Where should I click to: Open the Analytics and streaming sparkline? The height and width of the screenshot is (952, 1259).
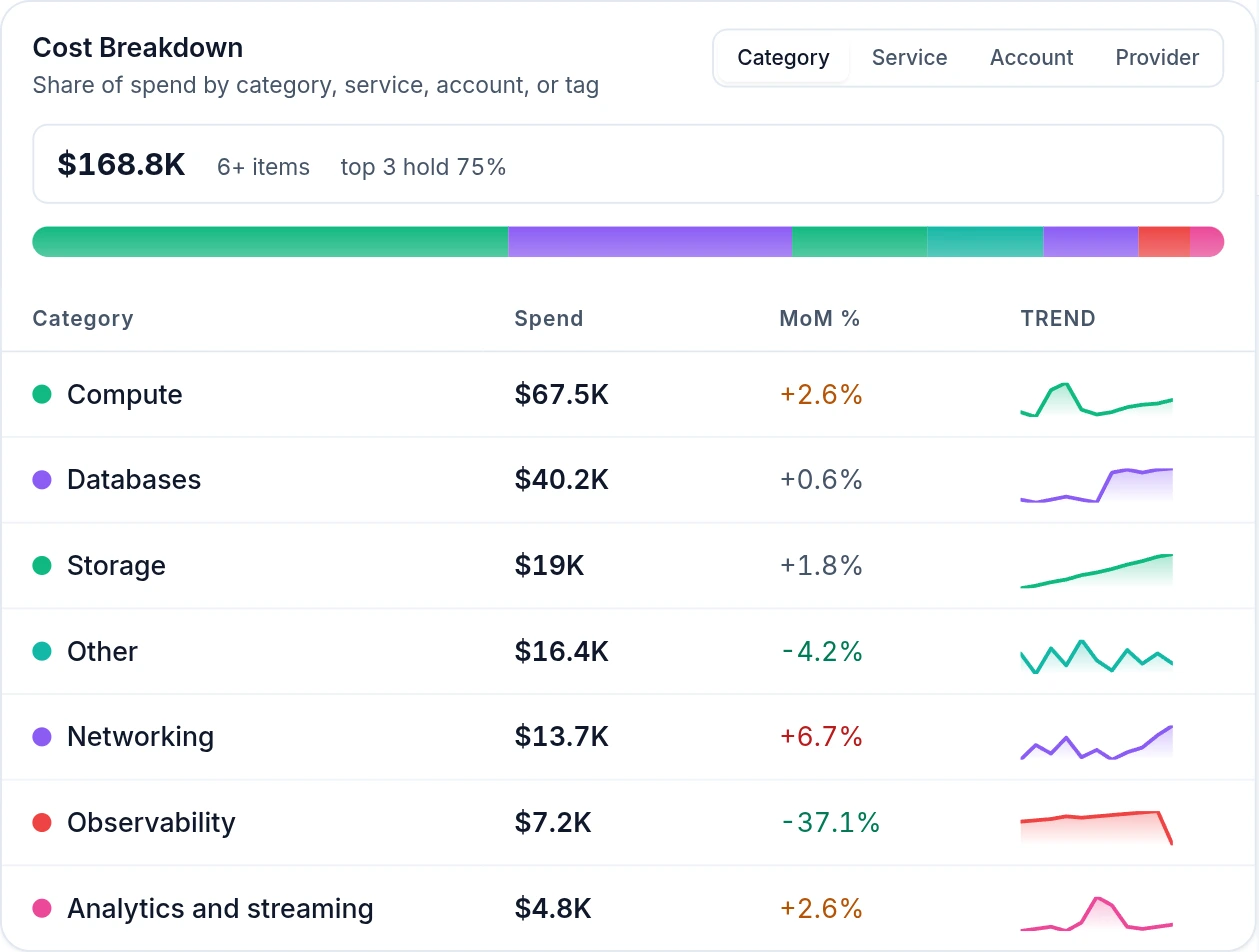[1096, 913]
